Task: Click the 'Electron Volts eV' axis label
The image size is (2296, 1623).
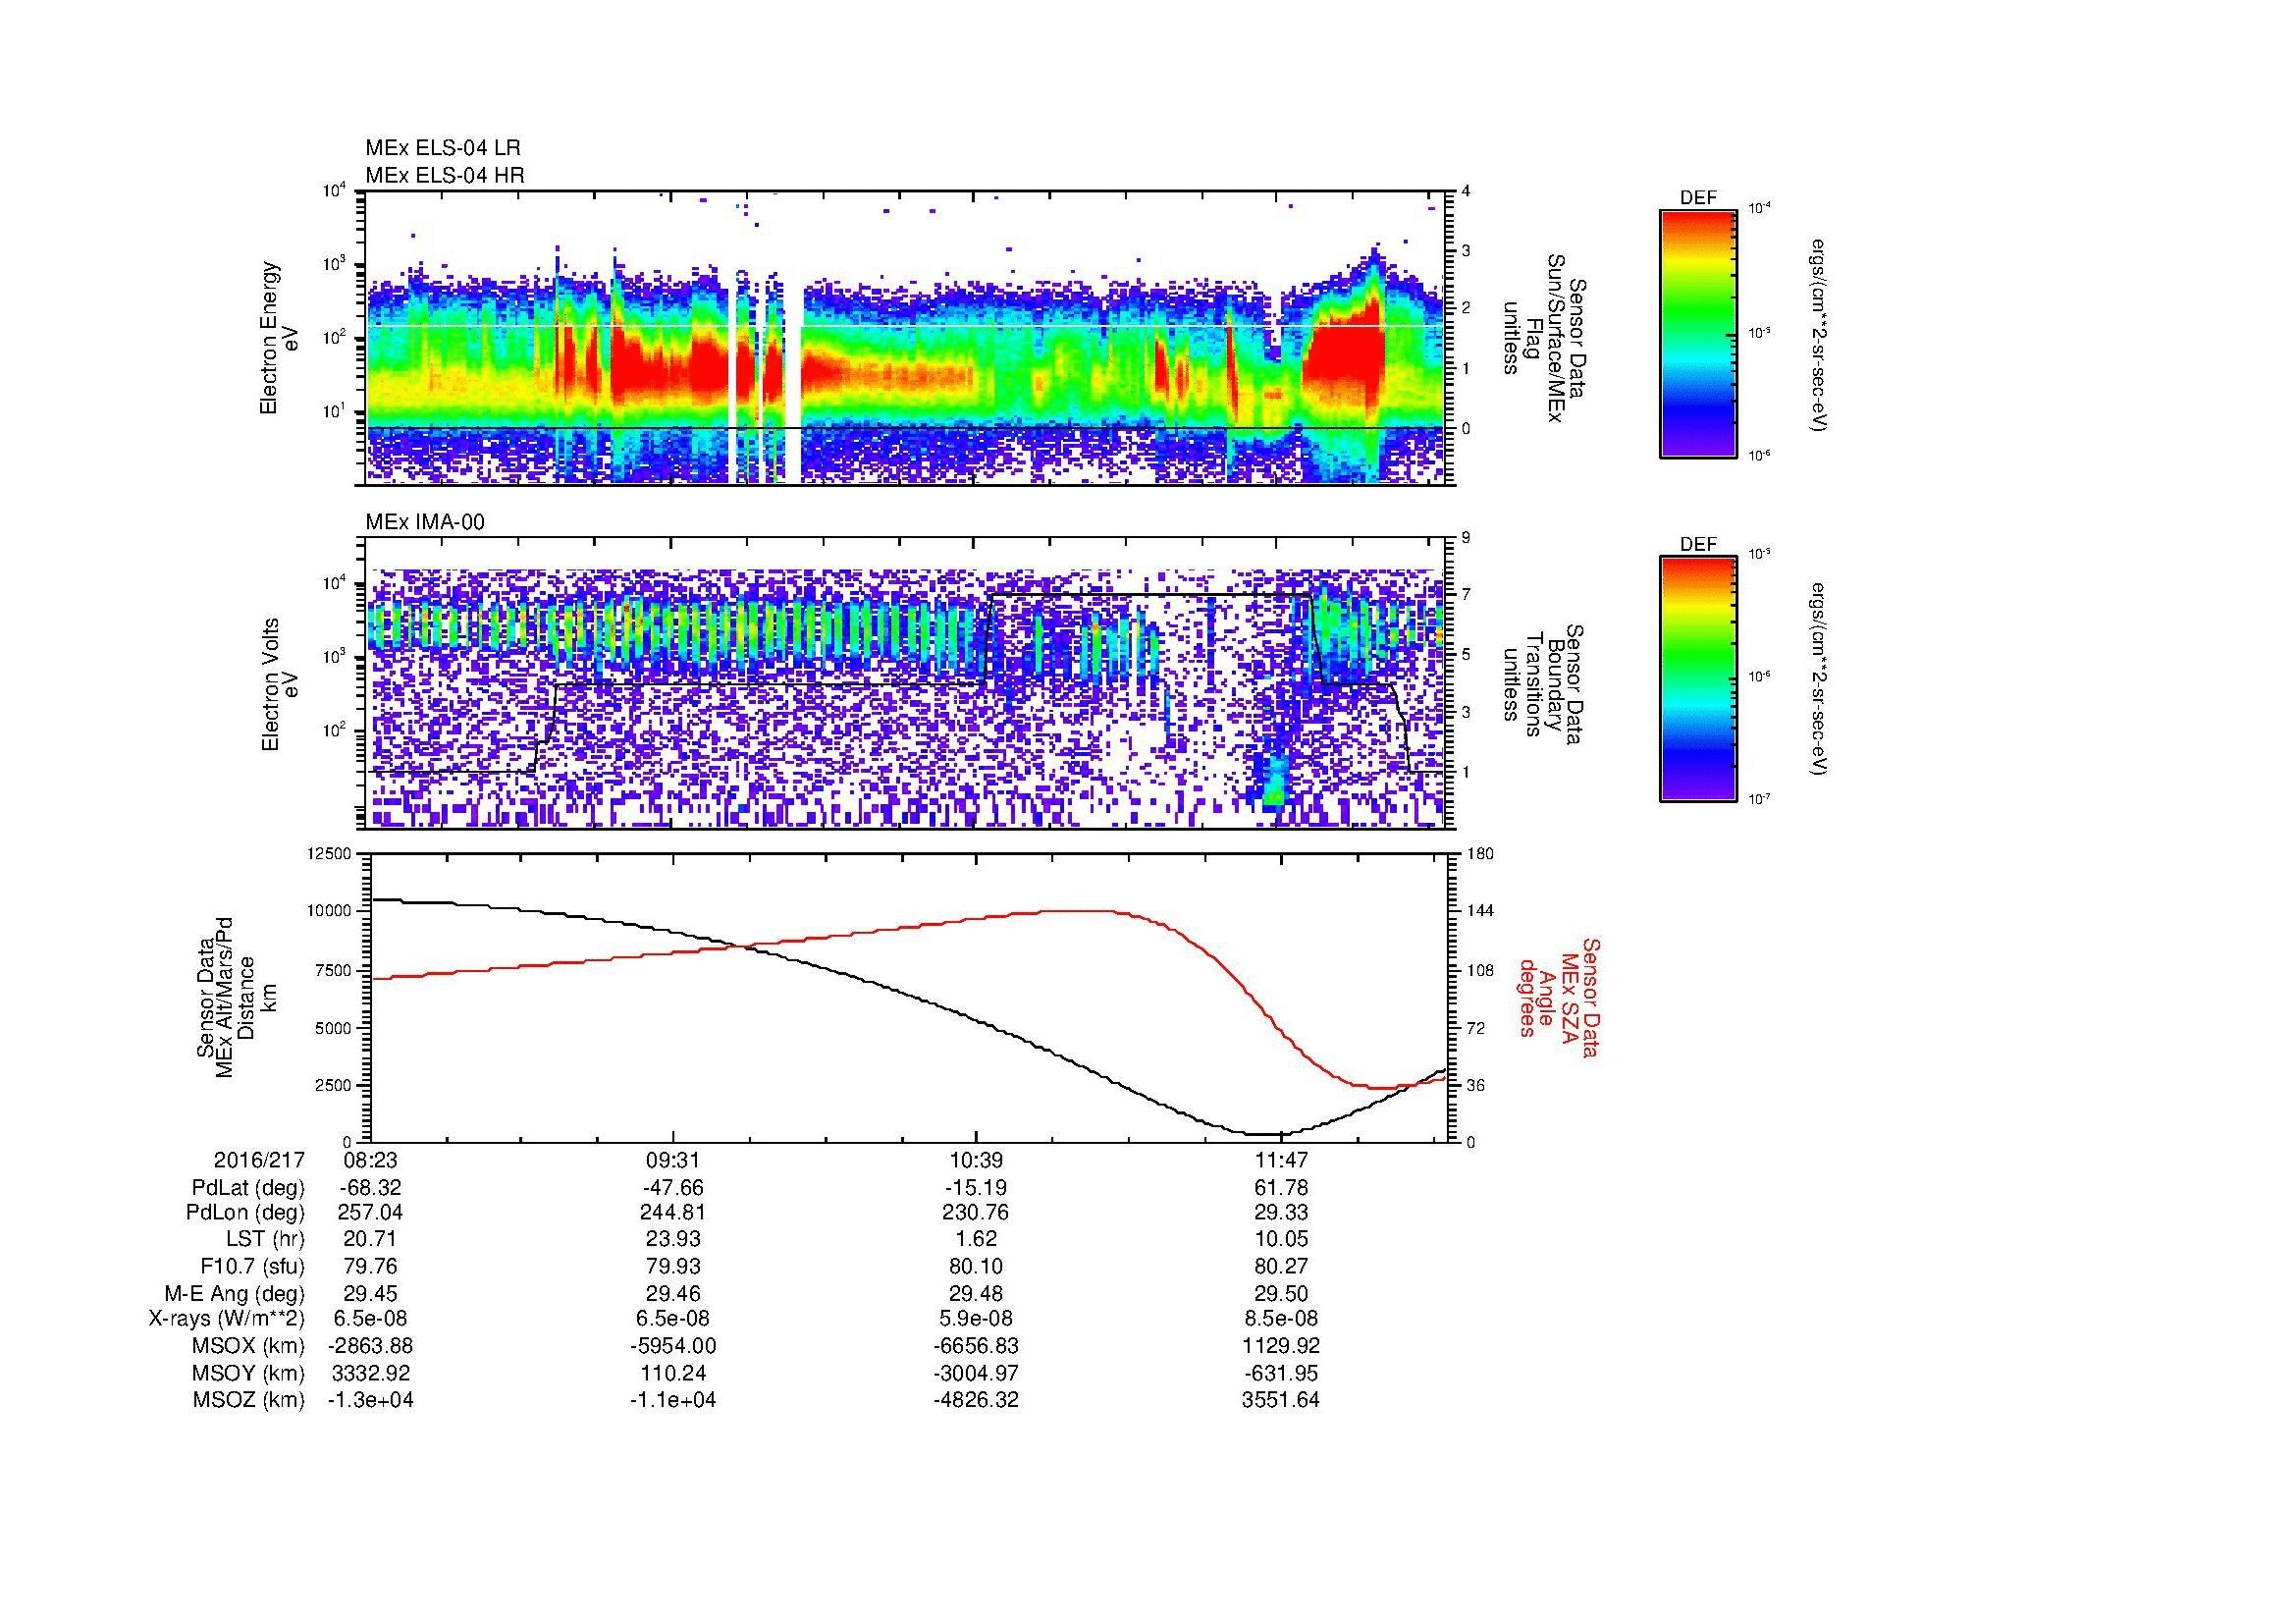Action: click(280, 684)
